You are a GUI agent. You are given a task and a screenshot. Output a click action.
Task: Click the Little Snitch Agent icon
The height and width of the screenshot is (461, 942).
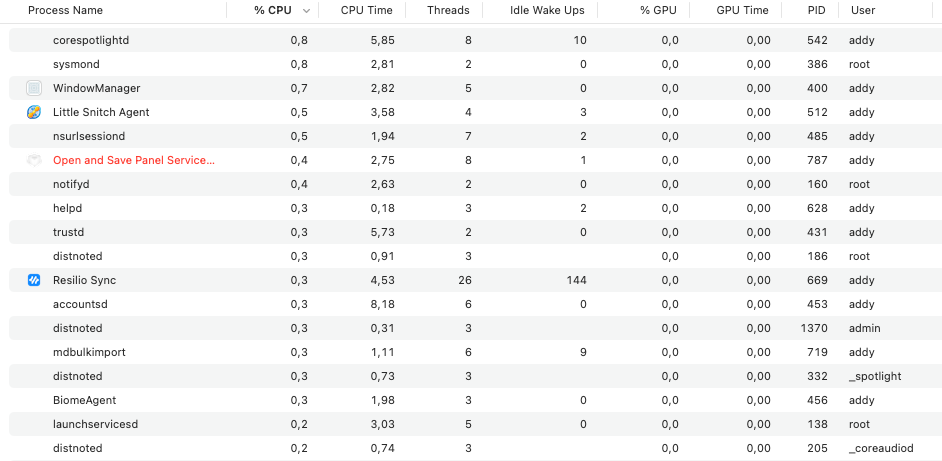34,112
